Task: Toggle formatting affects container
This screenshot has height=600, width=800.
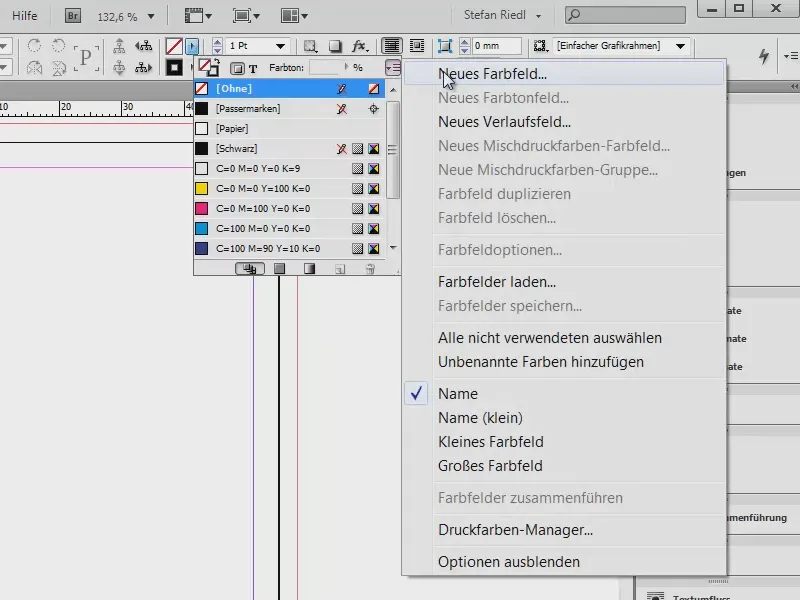Action: (x=237, y=68)
